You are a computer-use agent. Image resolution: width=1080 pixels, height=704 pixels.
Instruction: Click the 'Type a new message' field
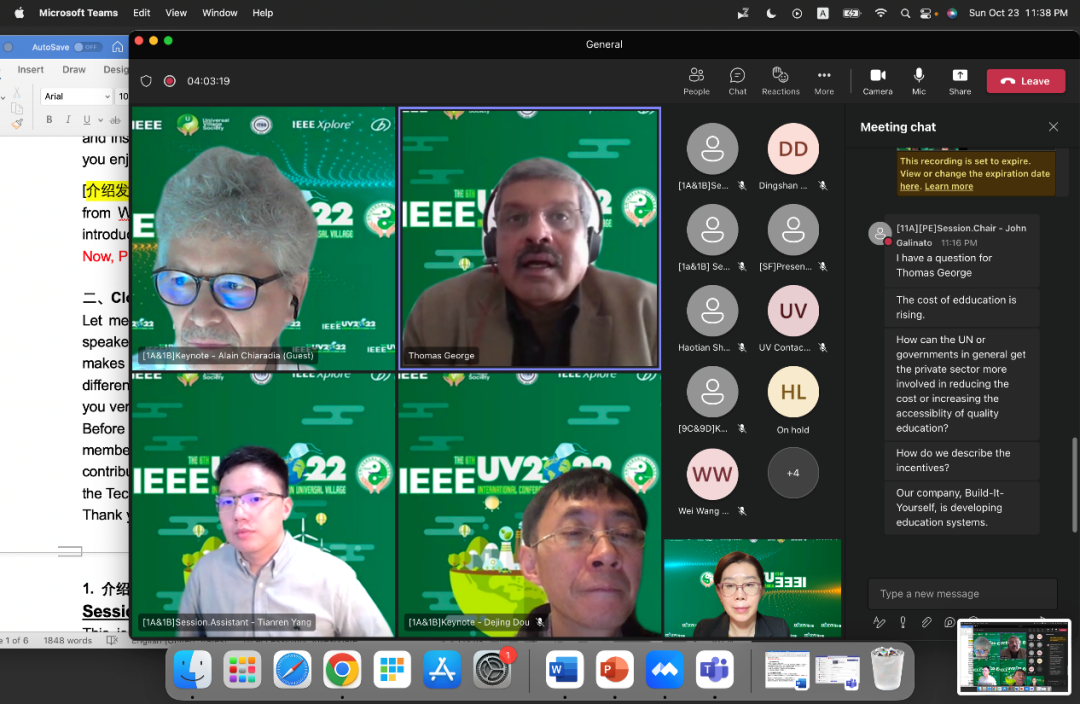point(962,594)
